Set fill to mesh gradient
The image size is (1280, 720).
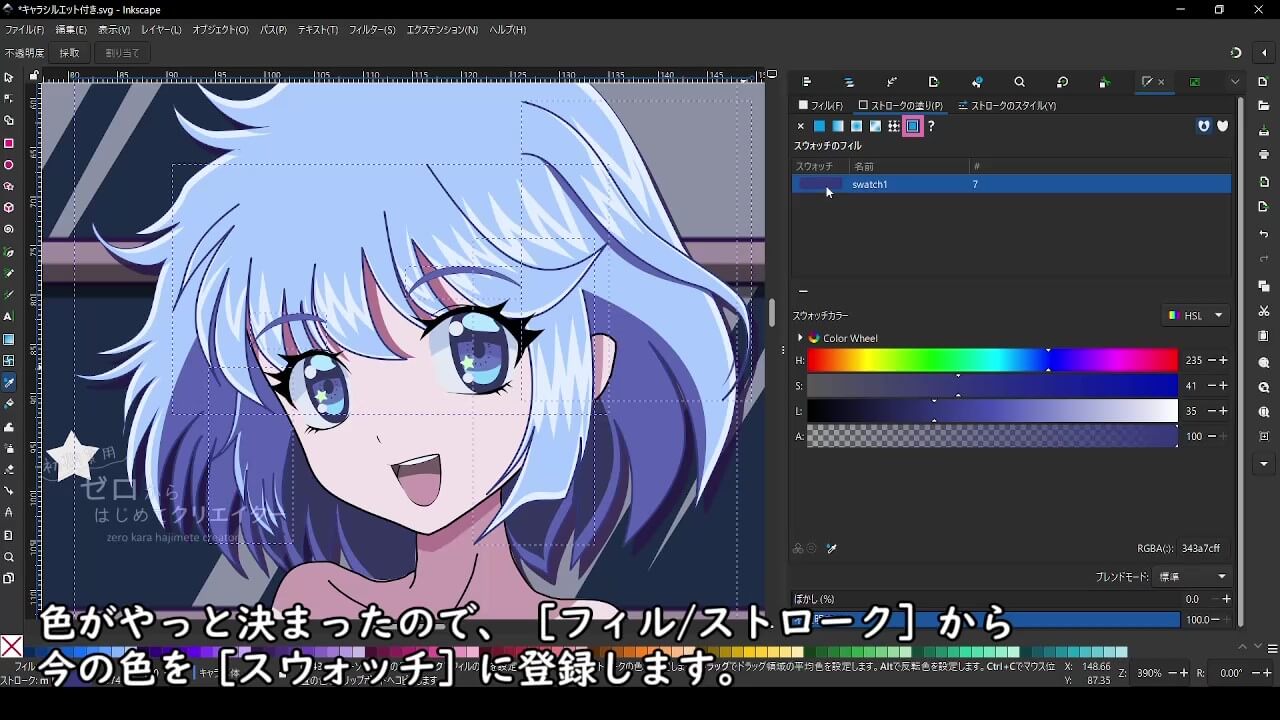875,126
